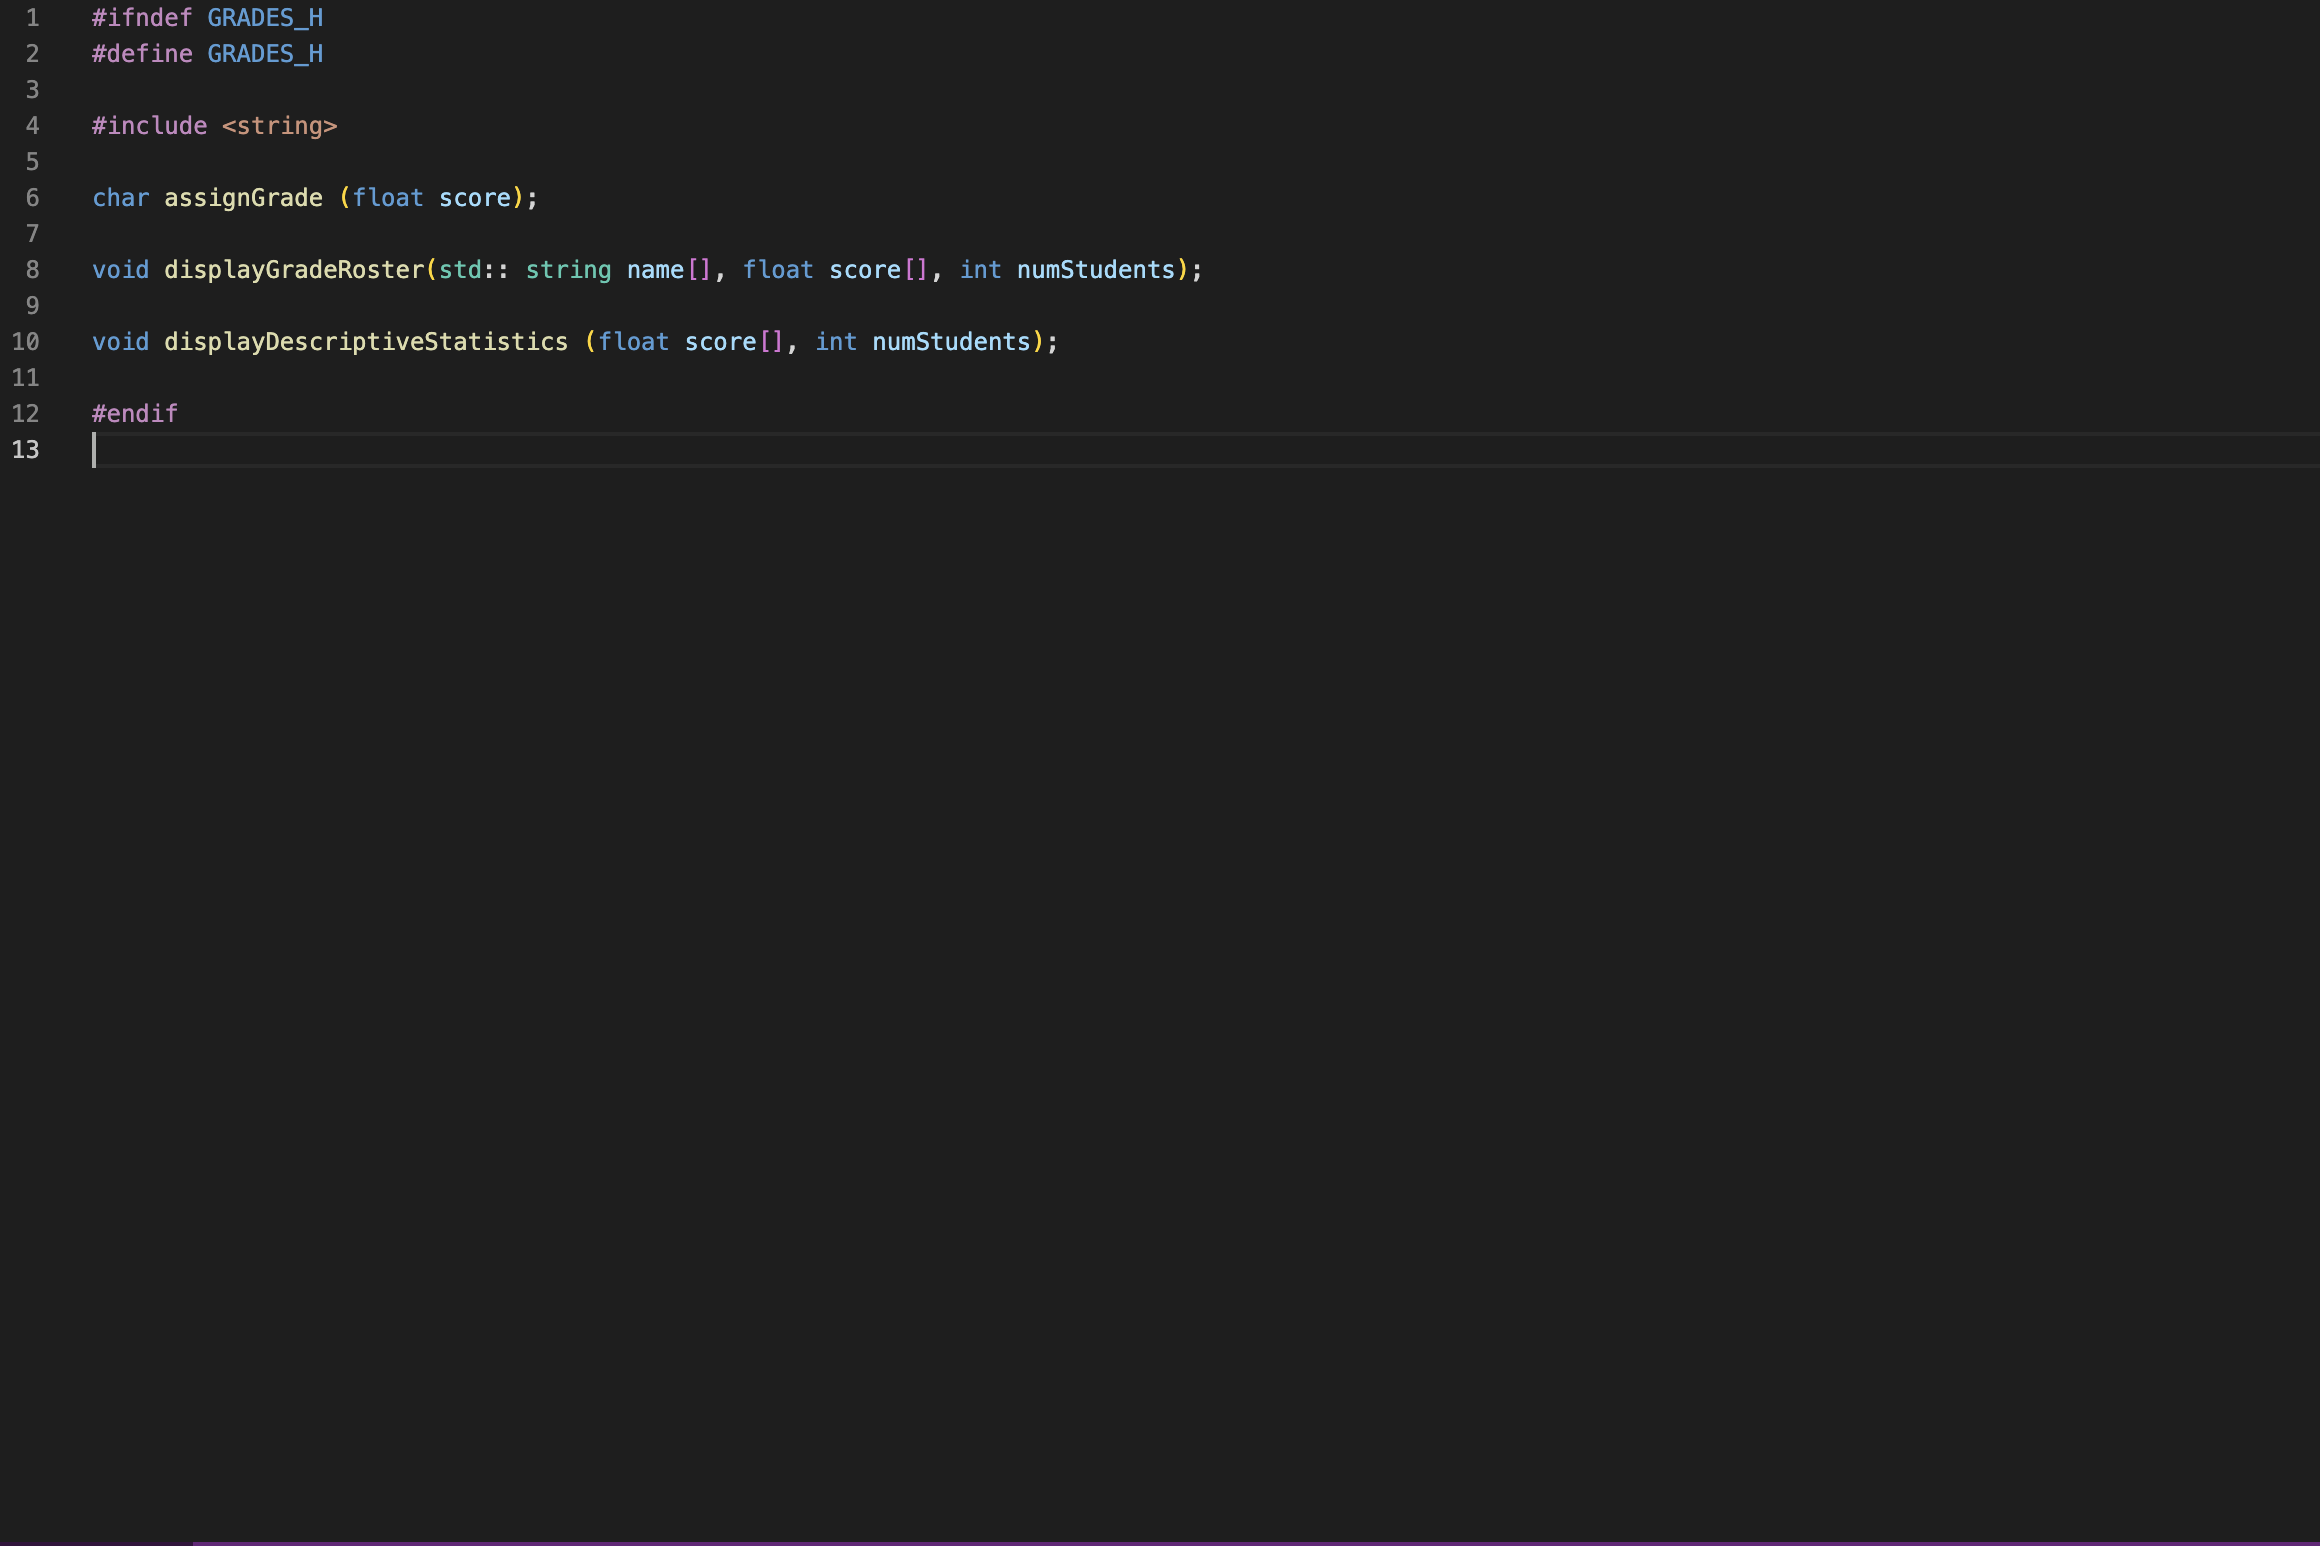Viewport: 2320px width, 1546px height.
Task: Place cursor in the GRADES_H macro name
Action: tap(263, 17)
